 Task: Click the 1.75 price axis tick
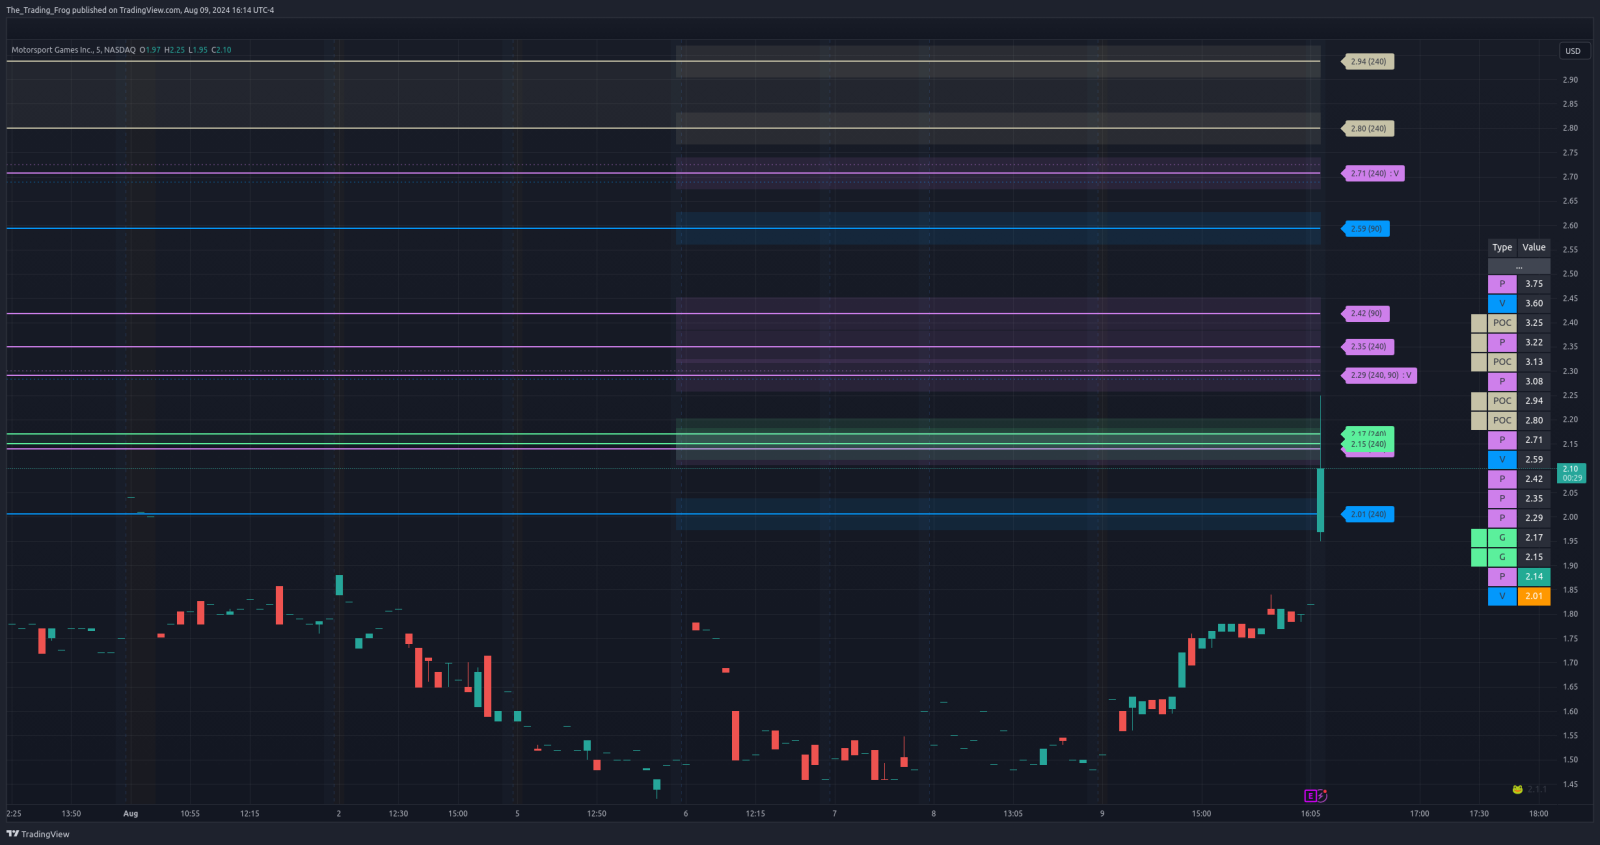coord(1570,639)
